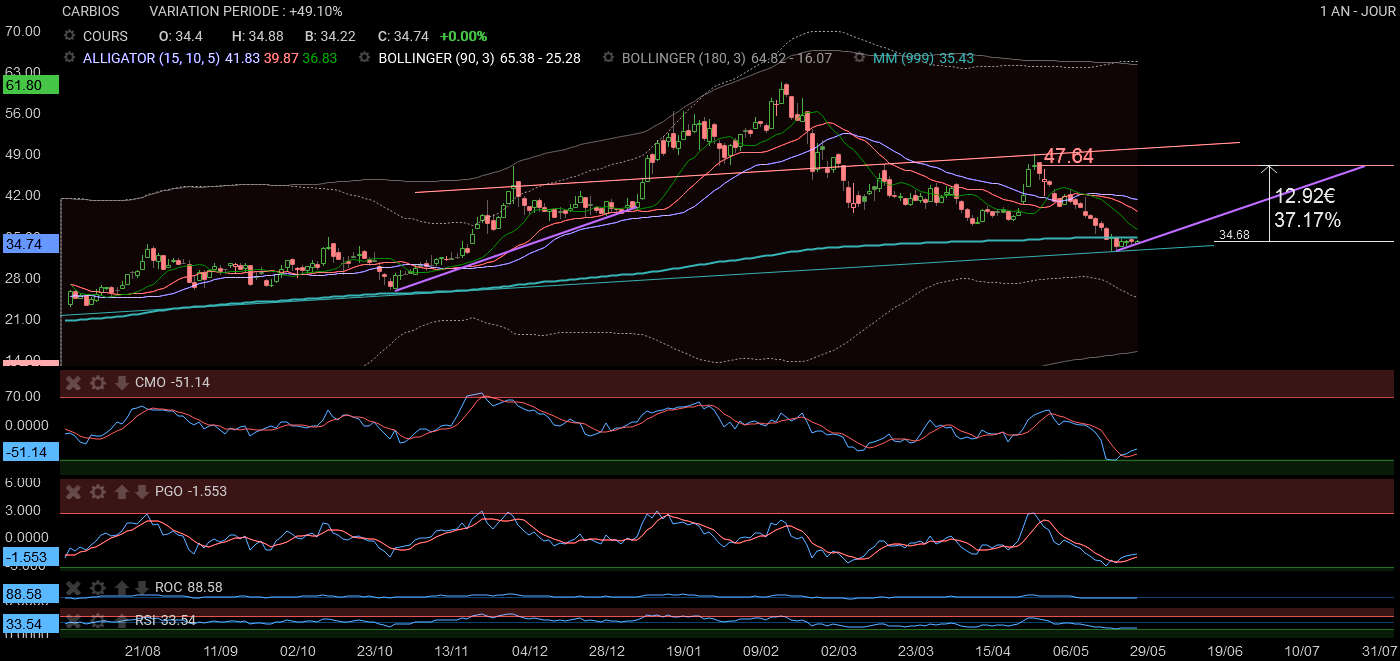The image size is (1400, 661).
Task: Click the CMO -51.14 panel title
Action: coord(172,382)
